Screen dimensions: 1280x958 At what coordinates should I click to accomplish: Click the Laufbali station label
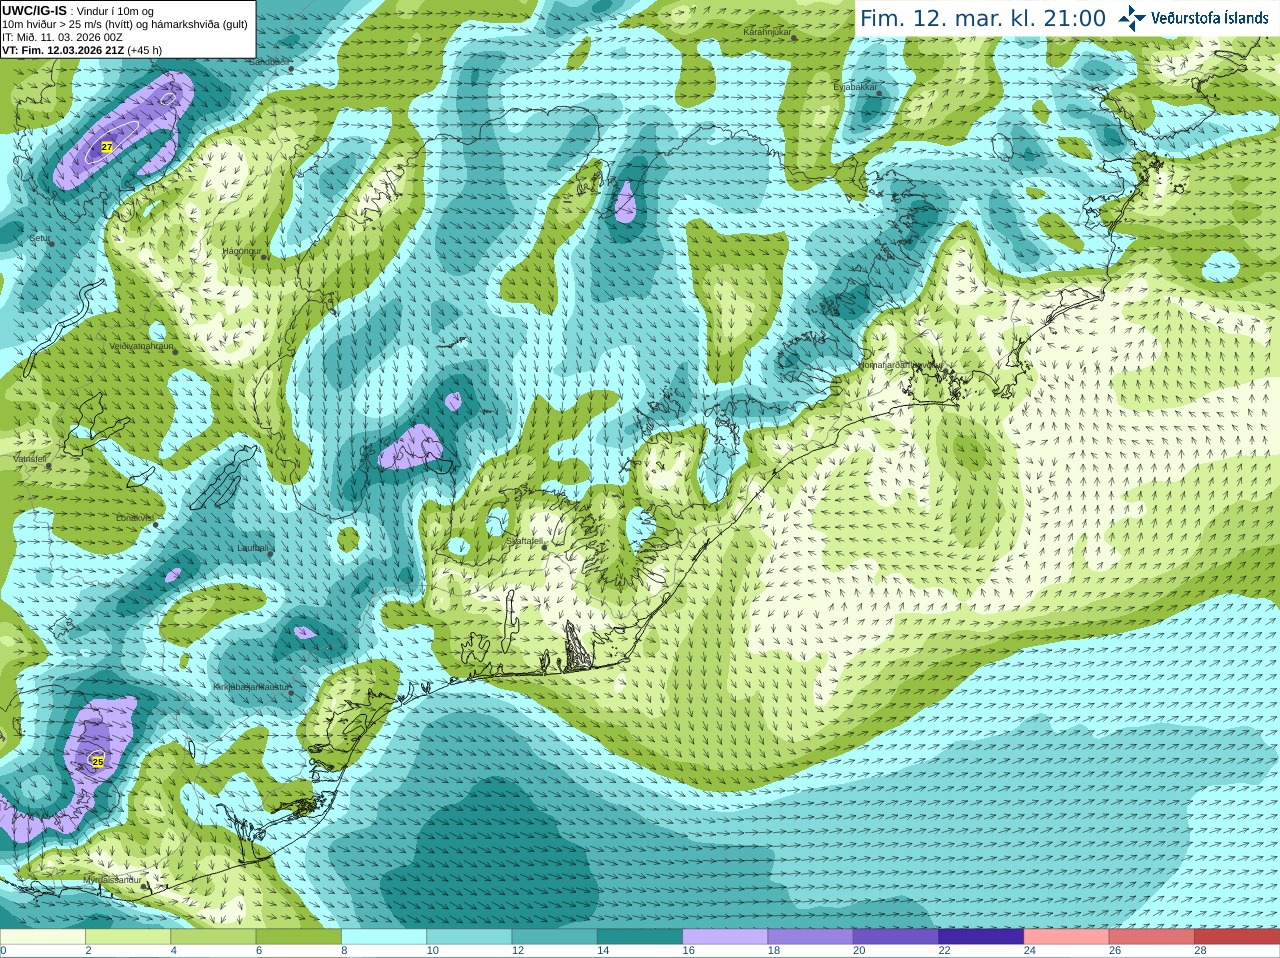tap(252, 548)
